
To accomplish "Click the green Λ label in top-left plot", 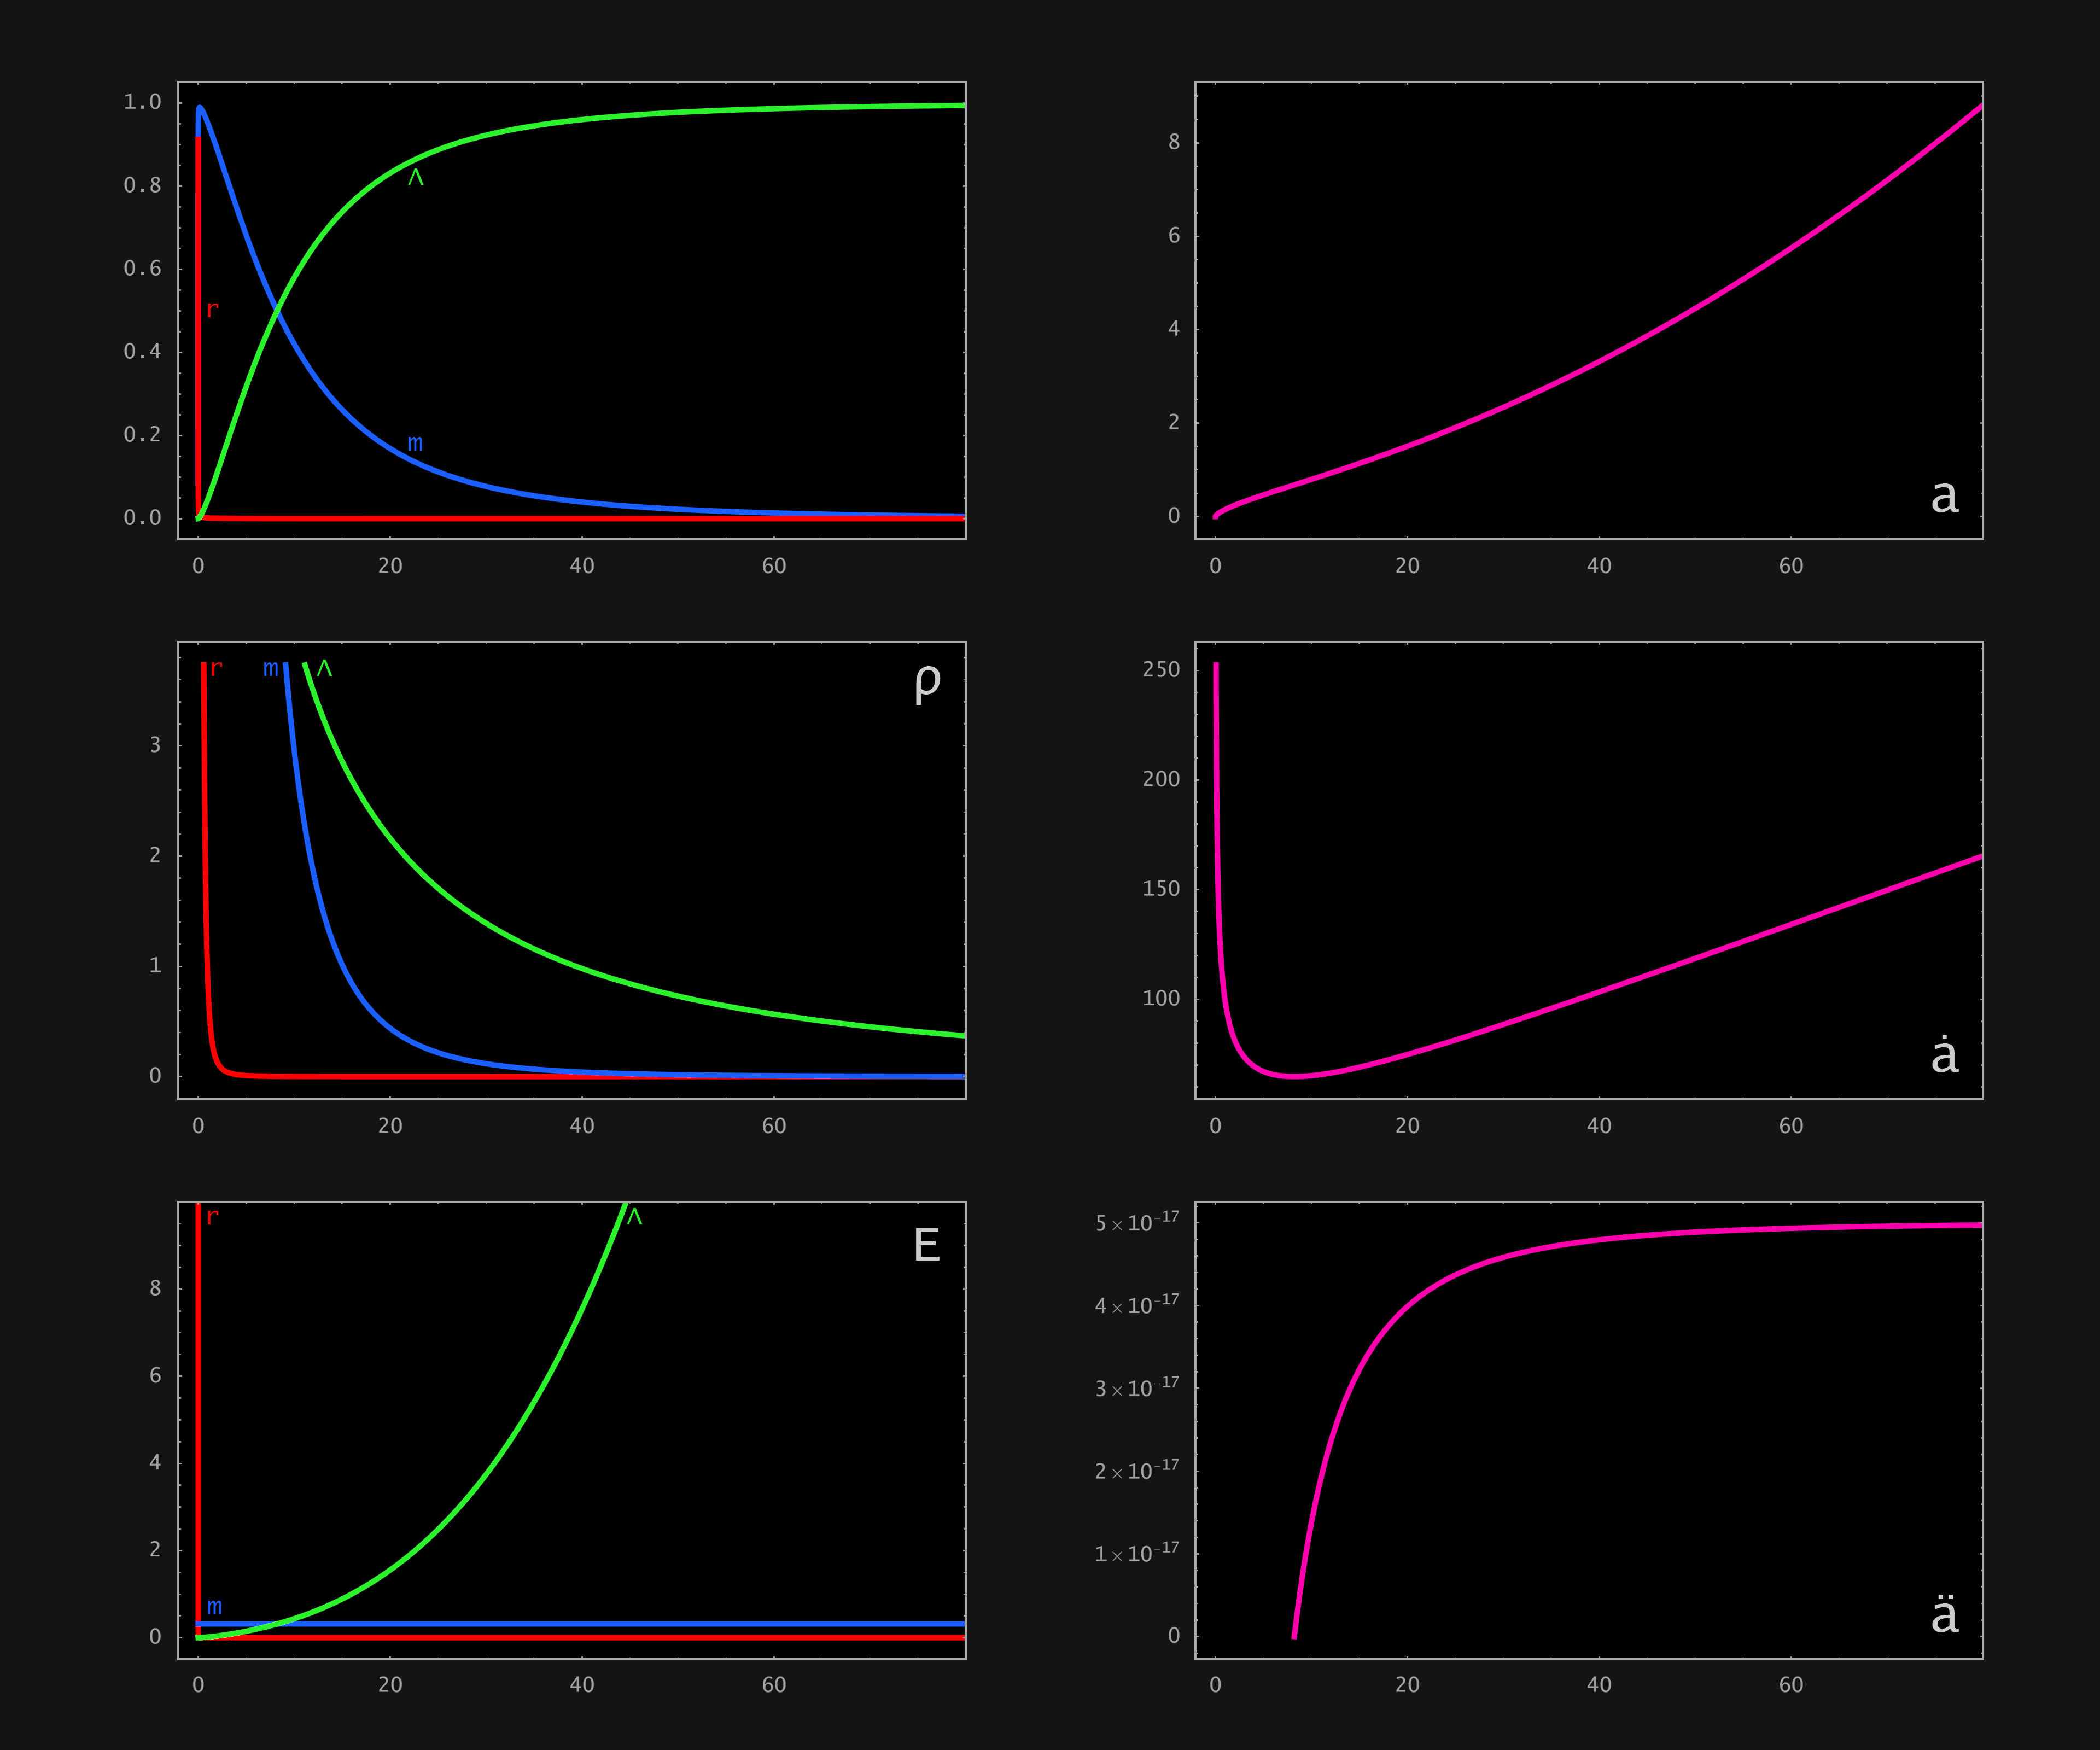I will tap(416, 178).
